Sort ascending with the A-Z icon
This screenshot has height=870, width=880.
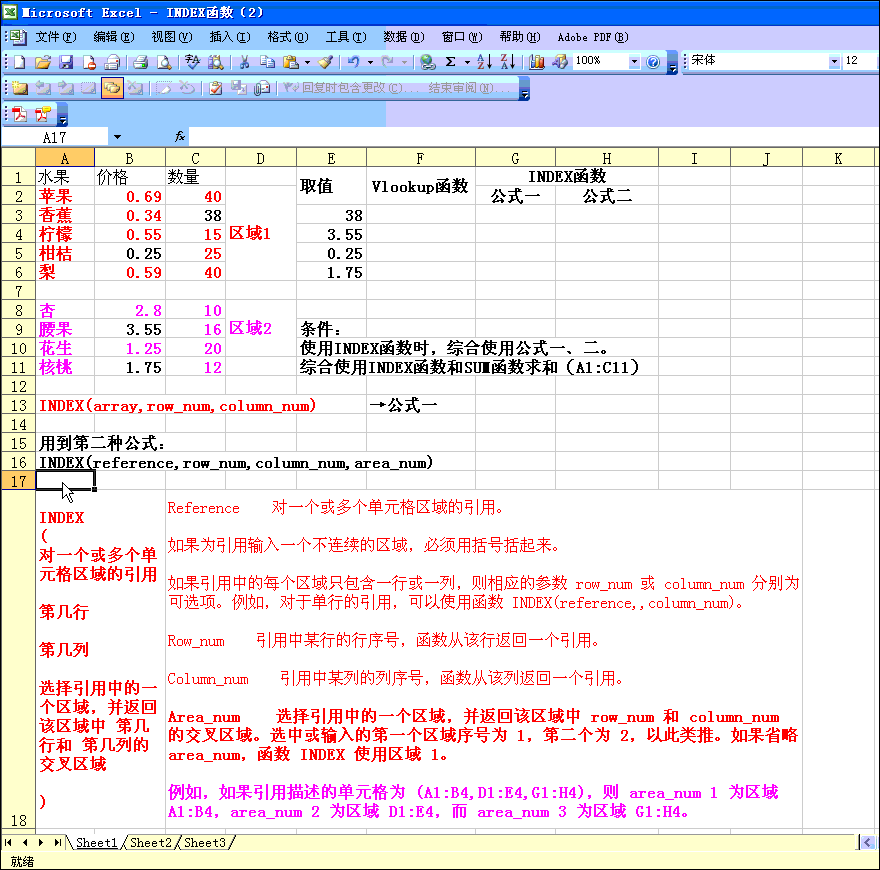pos(484,62)
